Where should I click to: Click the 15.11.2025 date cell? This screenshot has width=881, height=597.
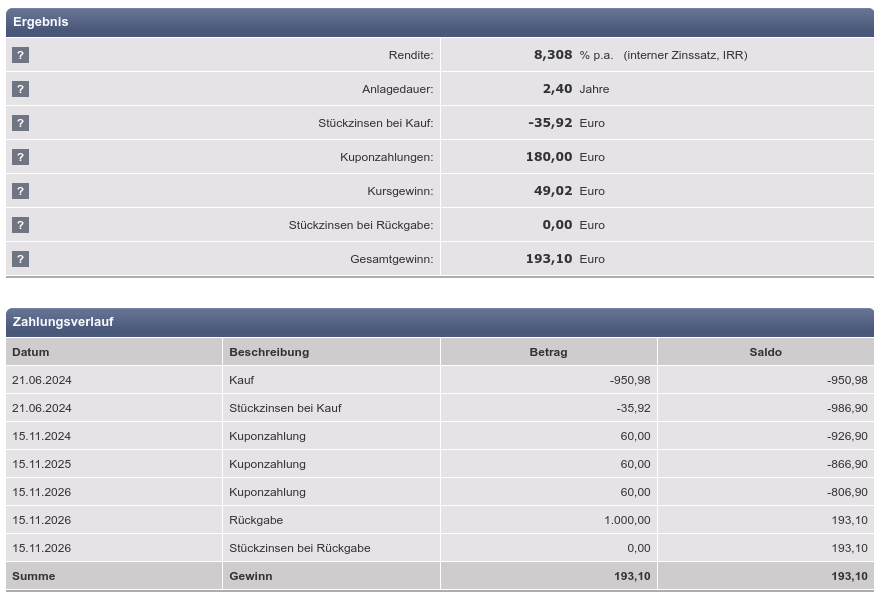(42, 464)
